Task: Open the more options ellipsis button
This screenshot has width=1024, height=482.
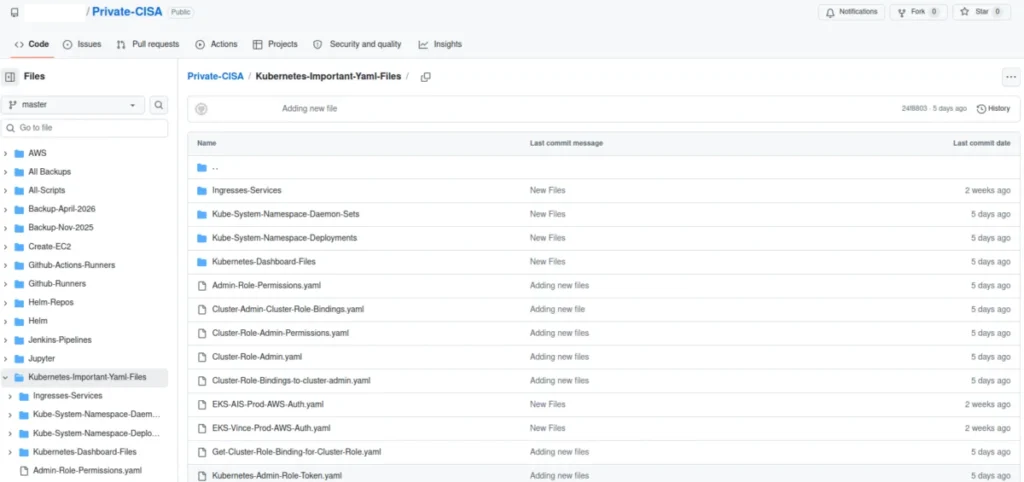Action: (1011, 77)
